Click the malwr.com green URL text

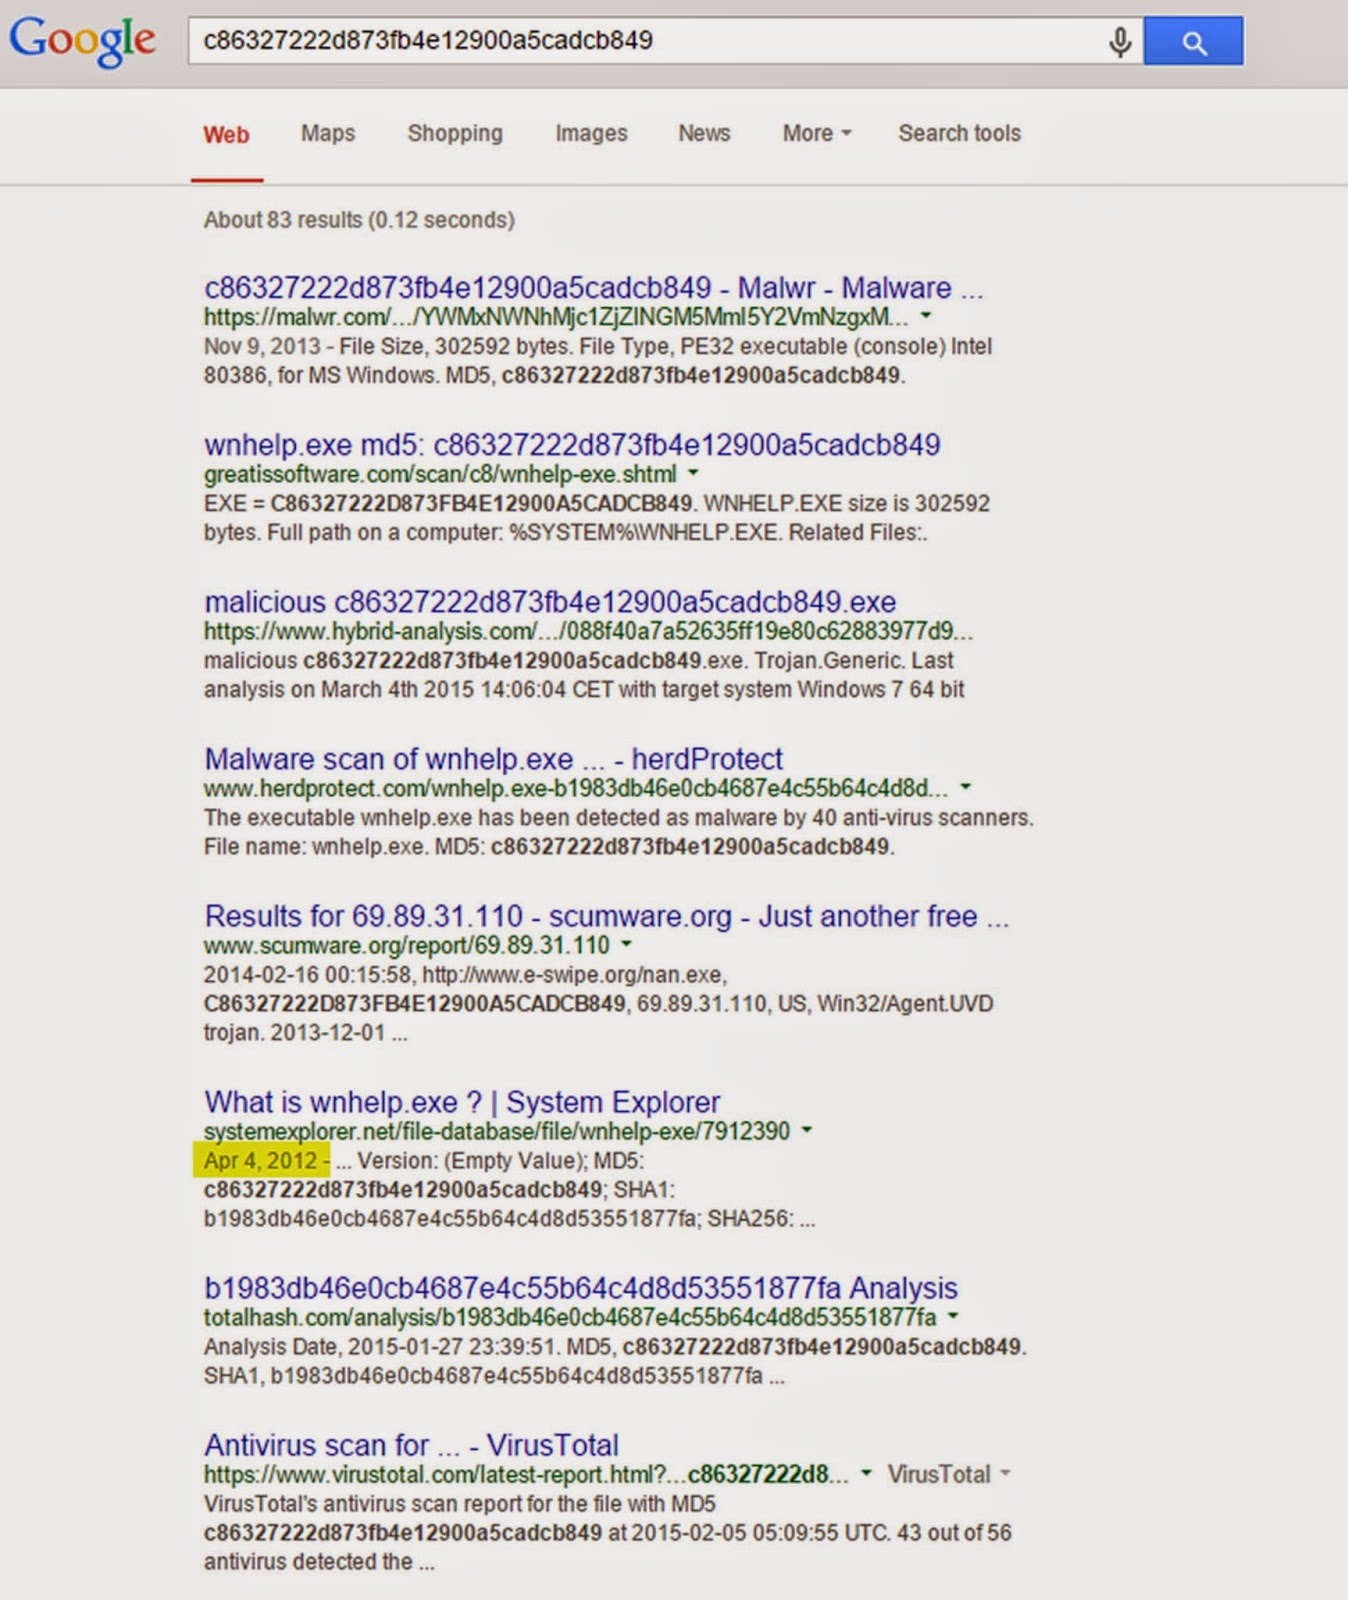[x=556, y=317]
